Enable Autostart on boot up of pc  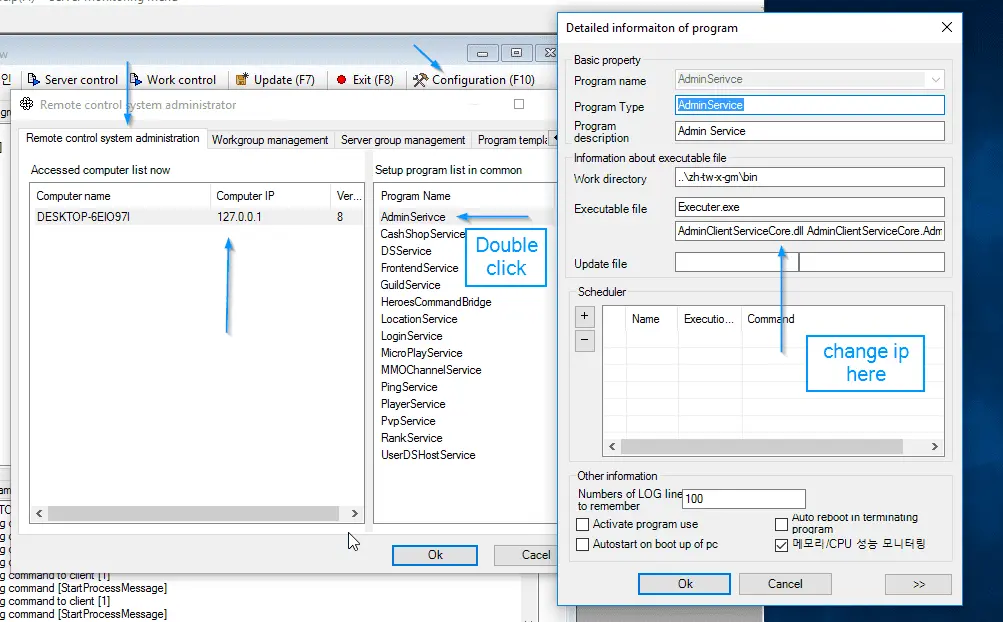point(583,545)
